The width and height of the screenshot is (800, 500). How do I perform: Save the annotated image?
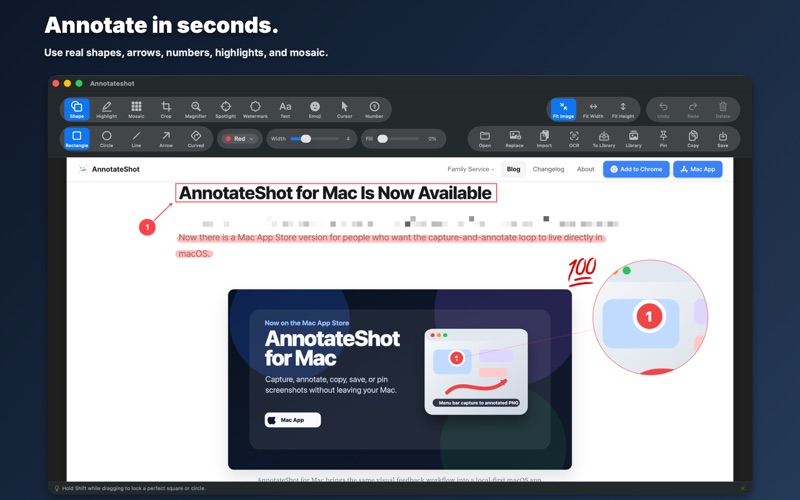(x=722, y=138)
